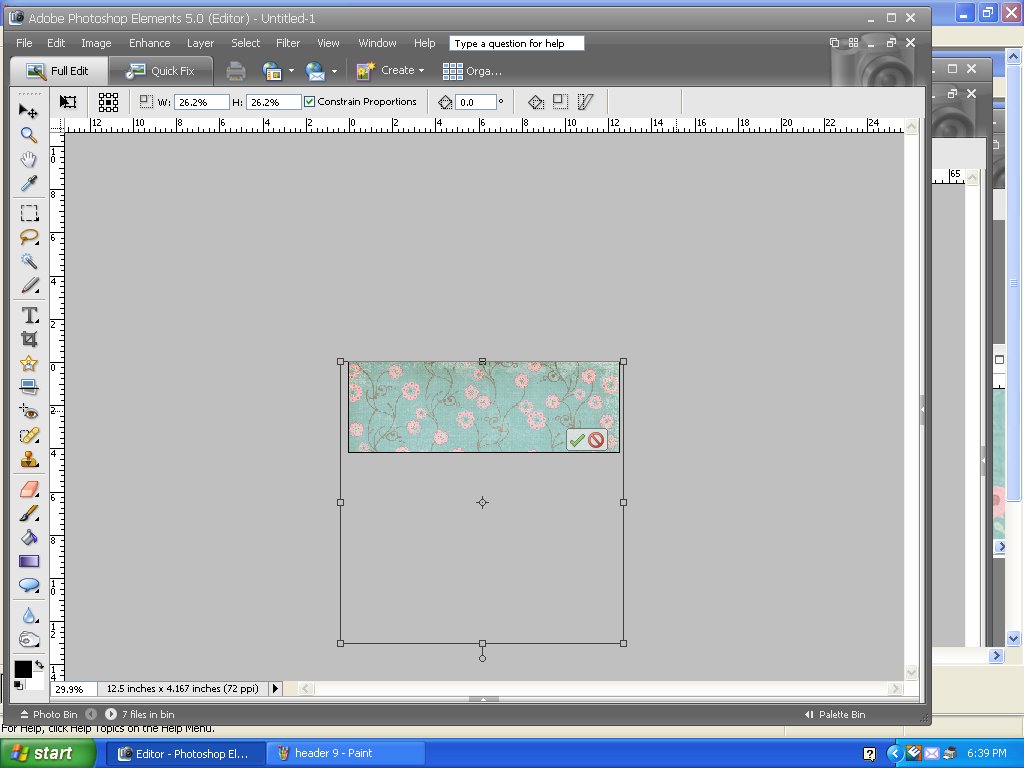Click Editor - Photoshop Elements taskbar item

[x=185, y=754]
